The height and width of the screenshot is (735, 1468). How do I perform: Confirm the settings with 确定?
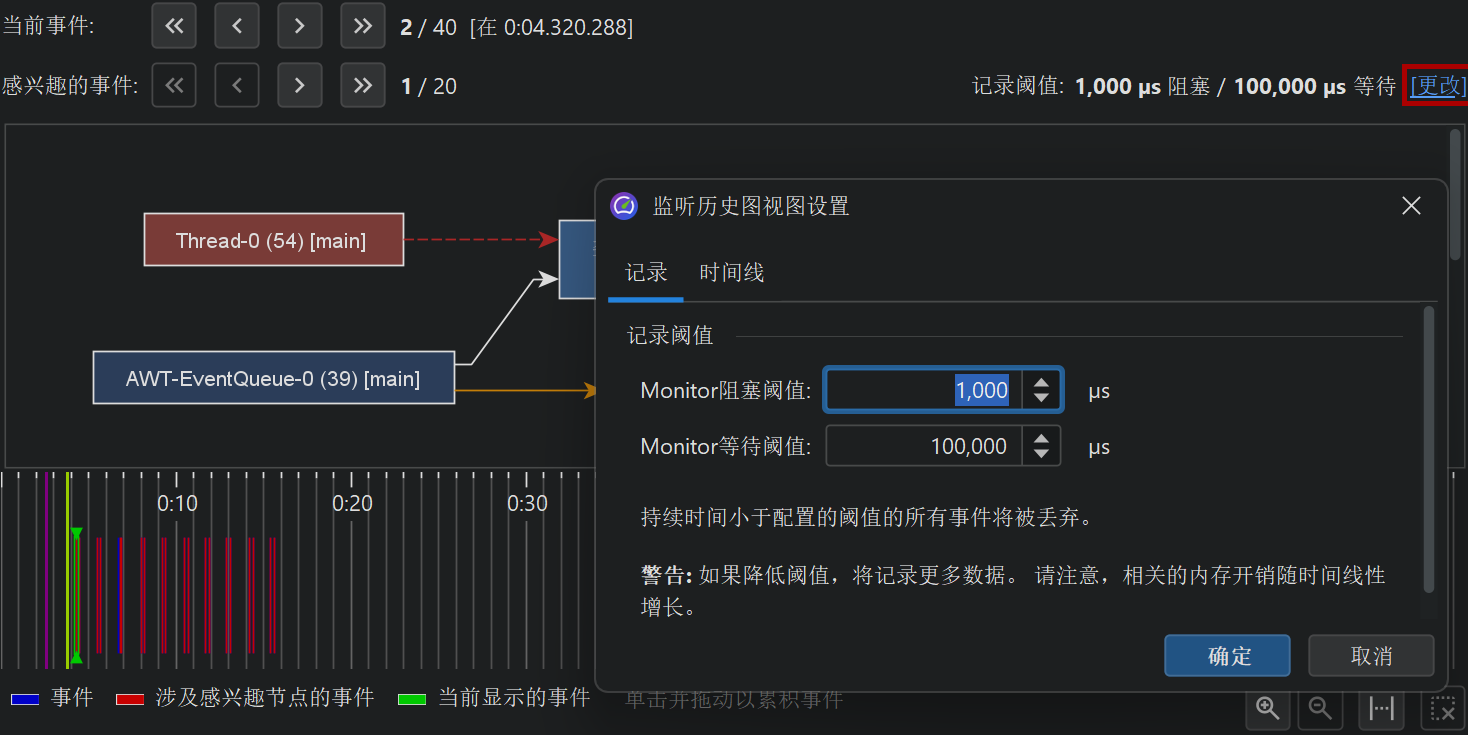1228,656
